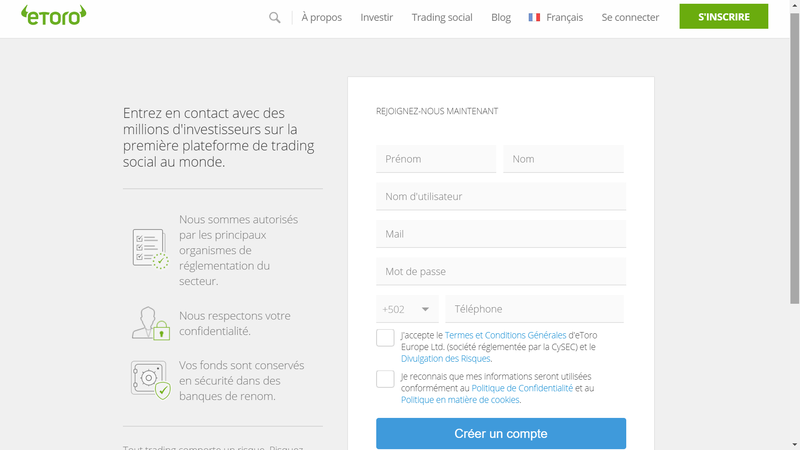This screenshot has width=800, height=450.
Task: Open the Investir menu
Action: (x=377, y=17)
